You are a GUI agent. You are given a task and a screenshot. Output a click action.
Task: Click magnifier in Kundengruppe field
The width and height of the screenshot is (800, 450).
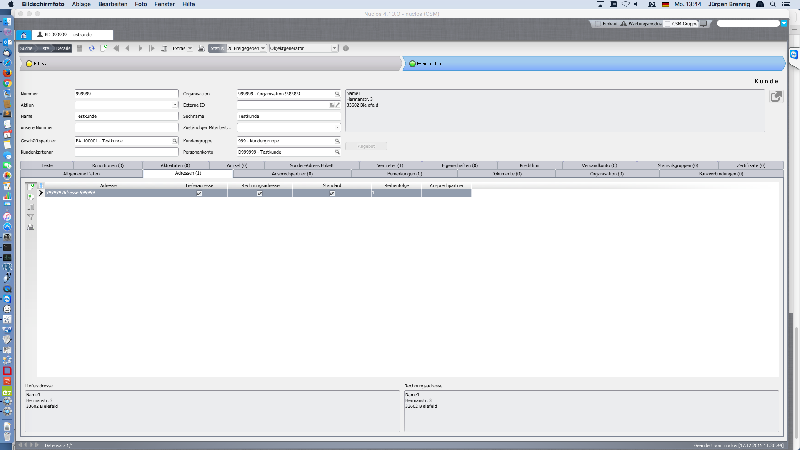click(x=337, y=141)
